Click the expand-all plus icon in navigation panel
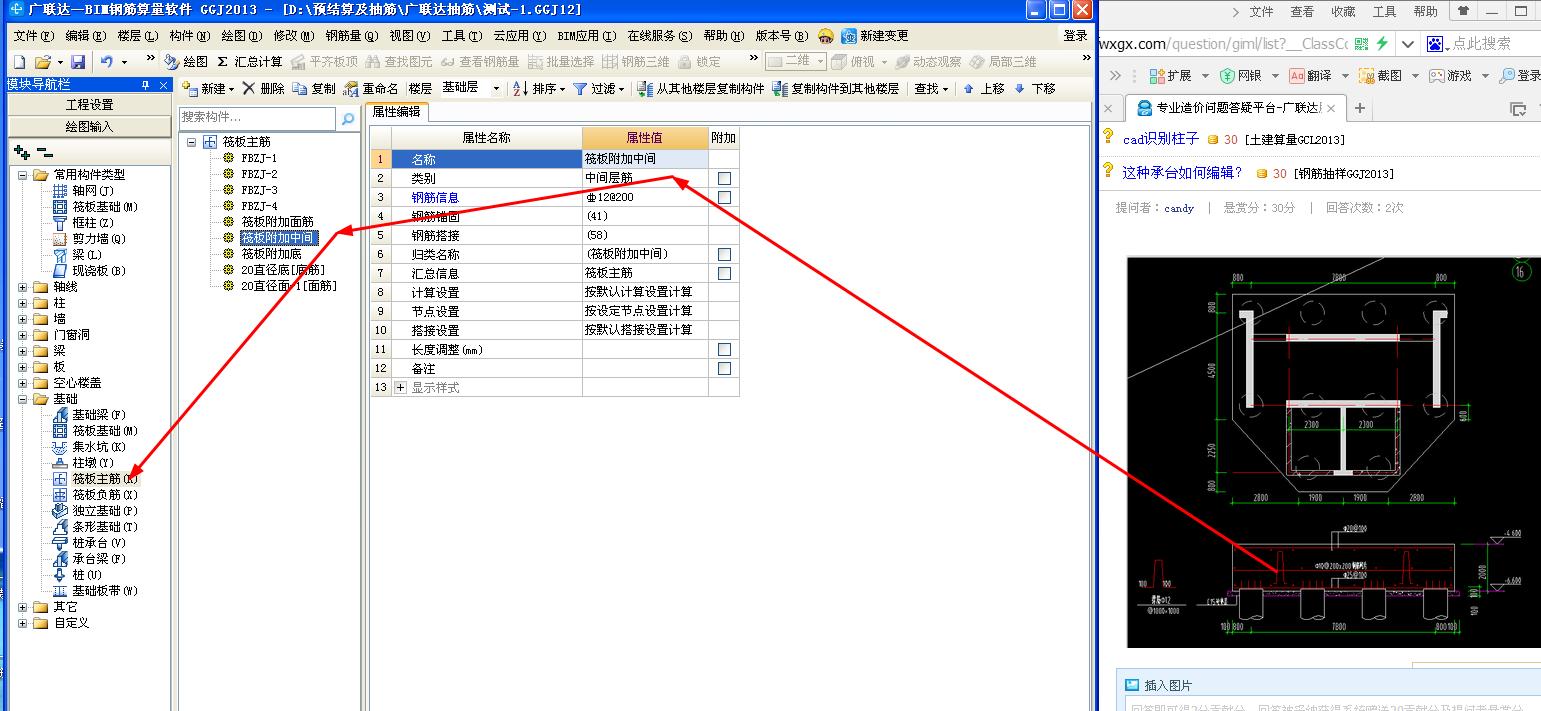 [x=22, y=152]
